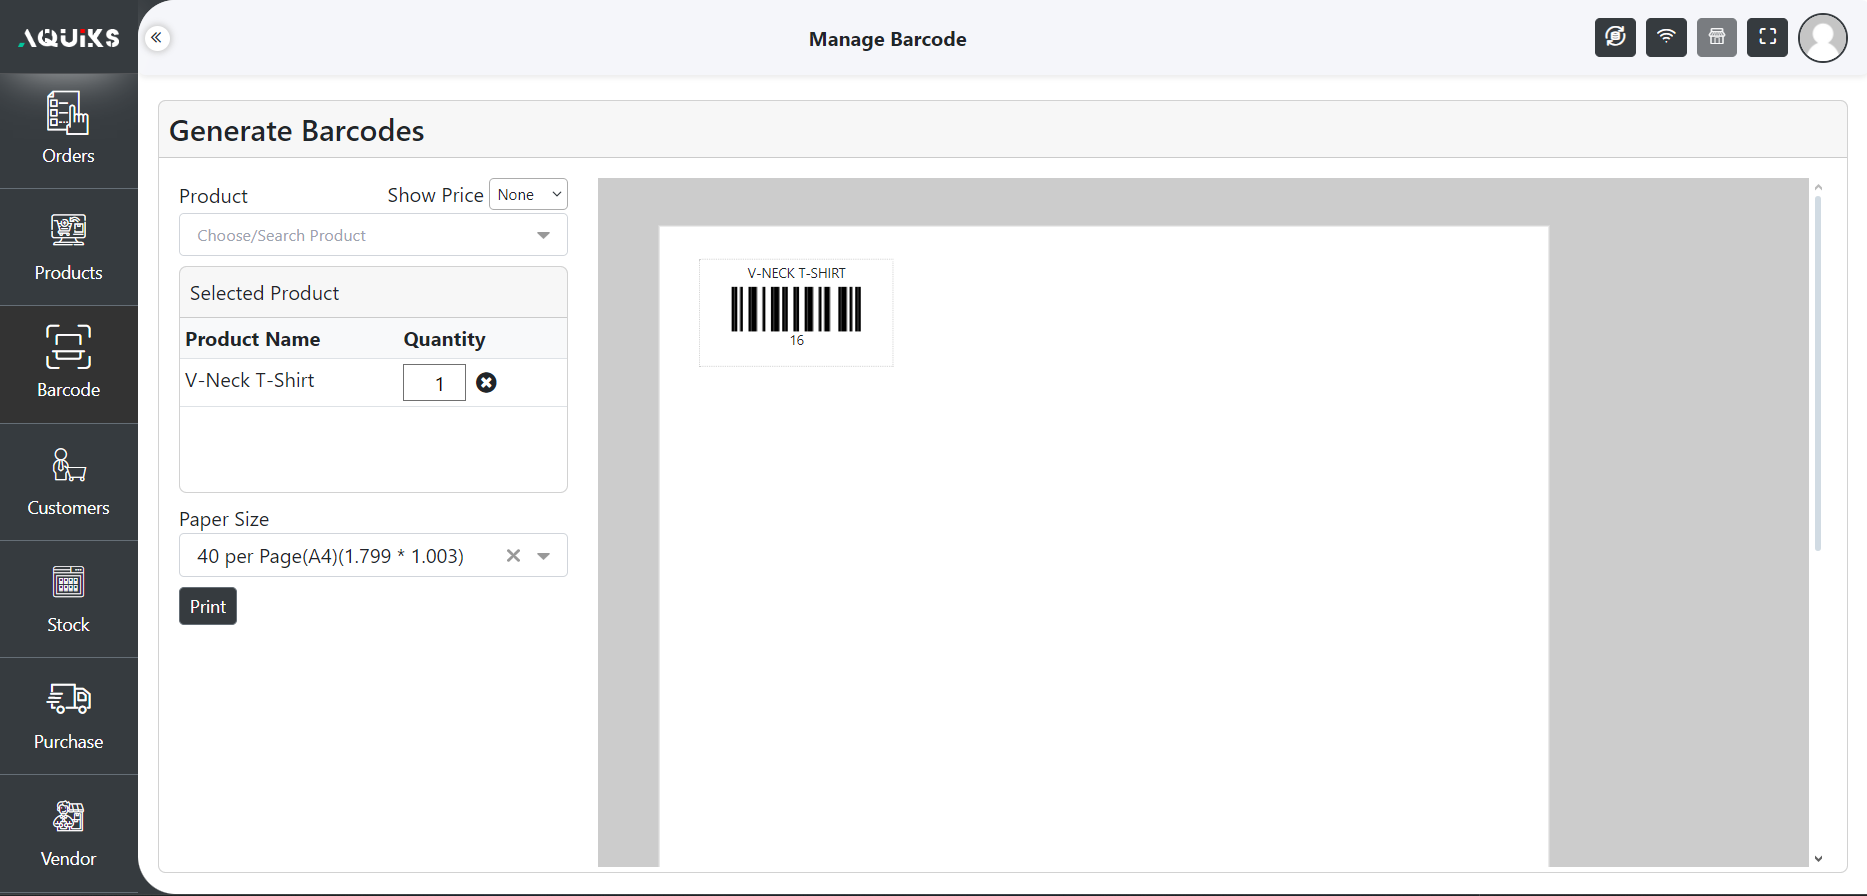Click the Wi-Fi connection status icon
The height and width of the screenshot is (896, 1867).
click(x=1666, y=38)
